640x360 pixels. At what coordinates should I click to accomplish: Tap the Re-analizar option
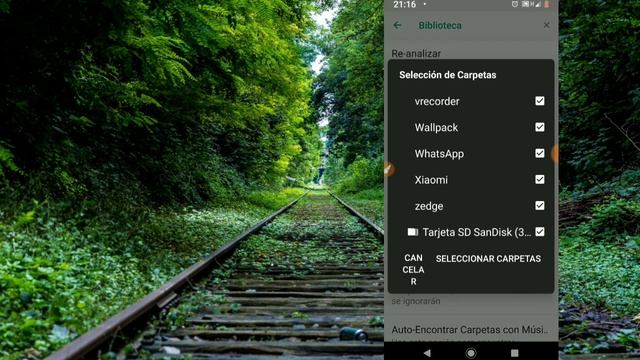coord(416,53)
